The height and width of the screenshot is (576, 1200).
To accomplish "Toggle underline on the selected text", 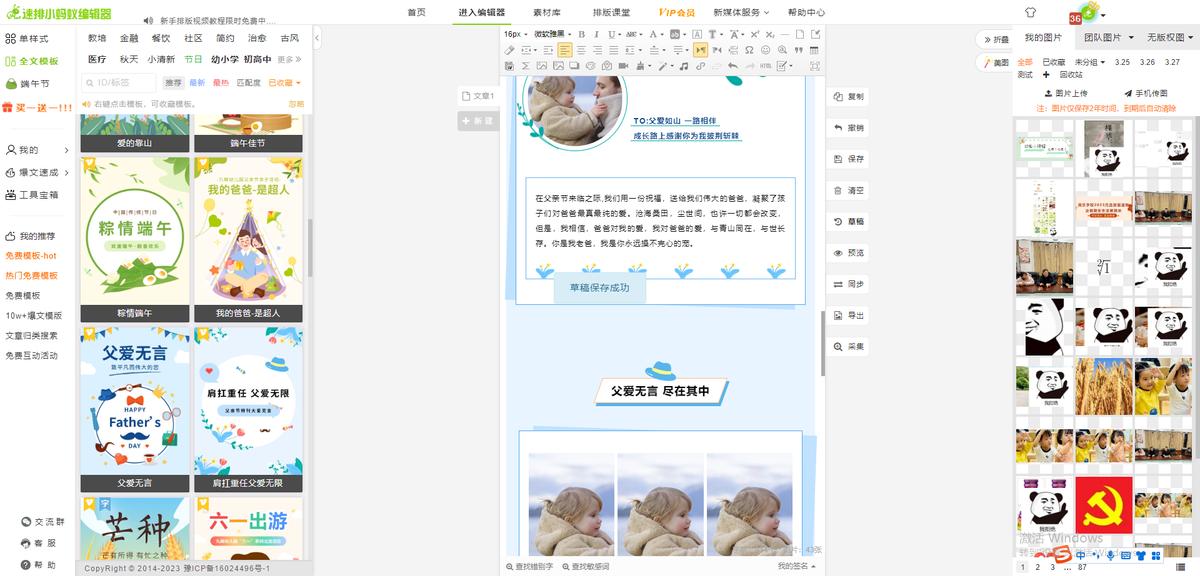I will coord(611,35).
